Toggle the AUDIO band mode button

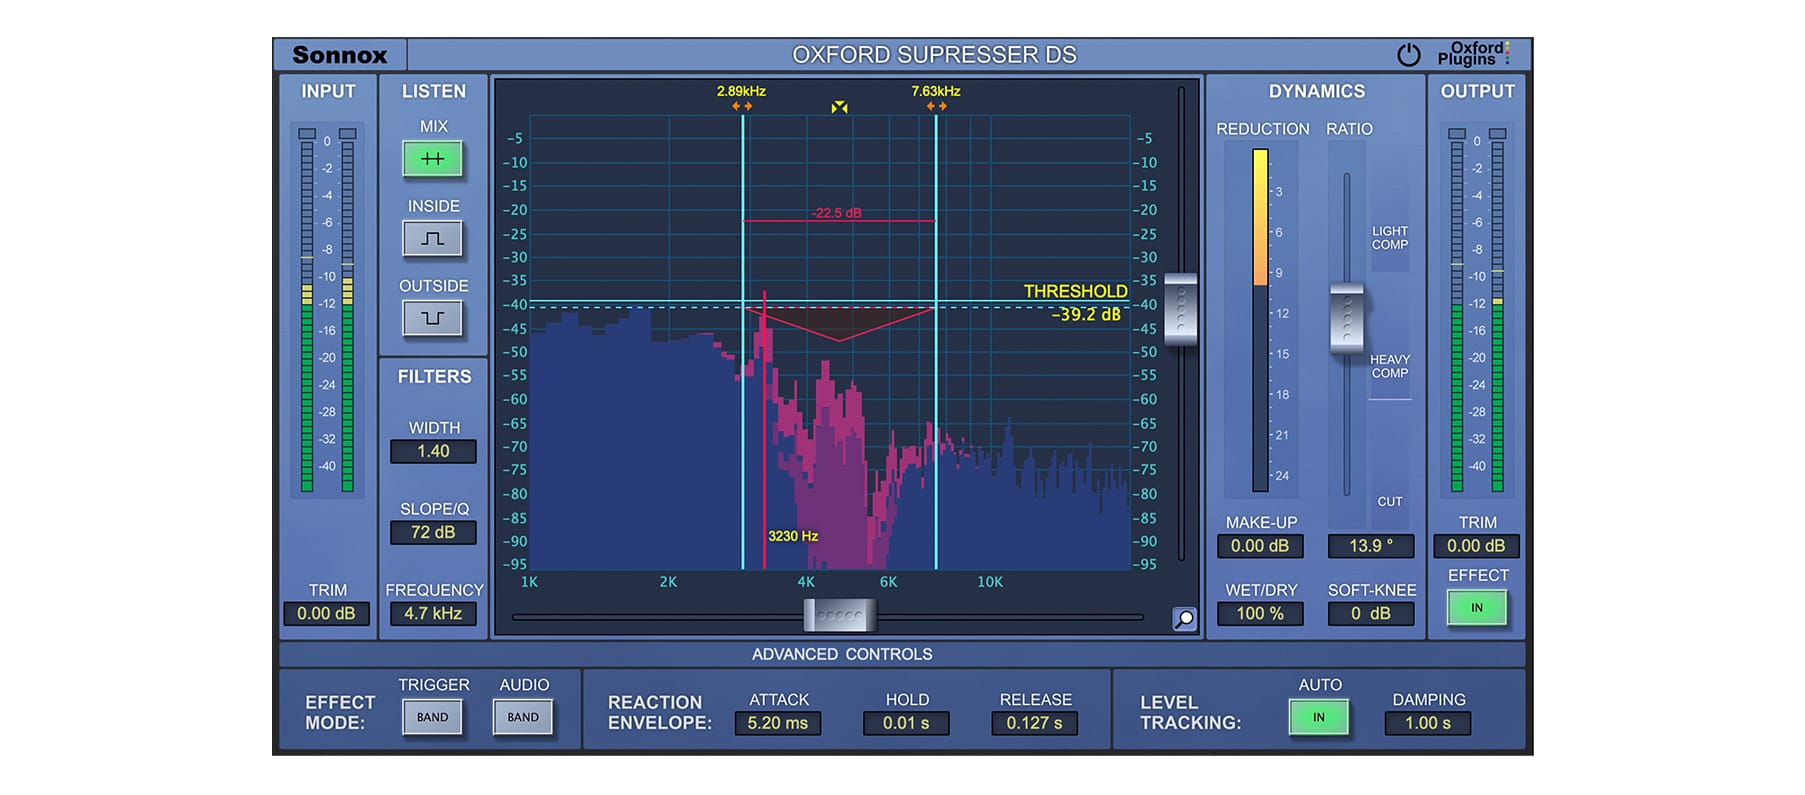click(523, 717)
